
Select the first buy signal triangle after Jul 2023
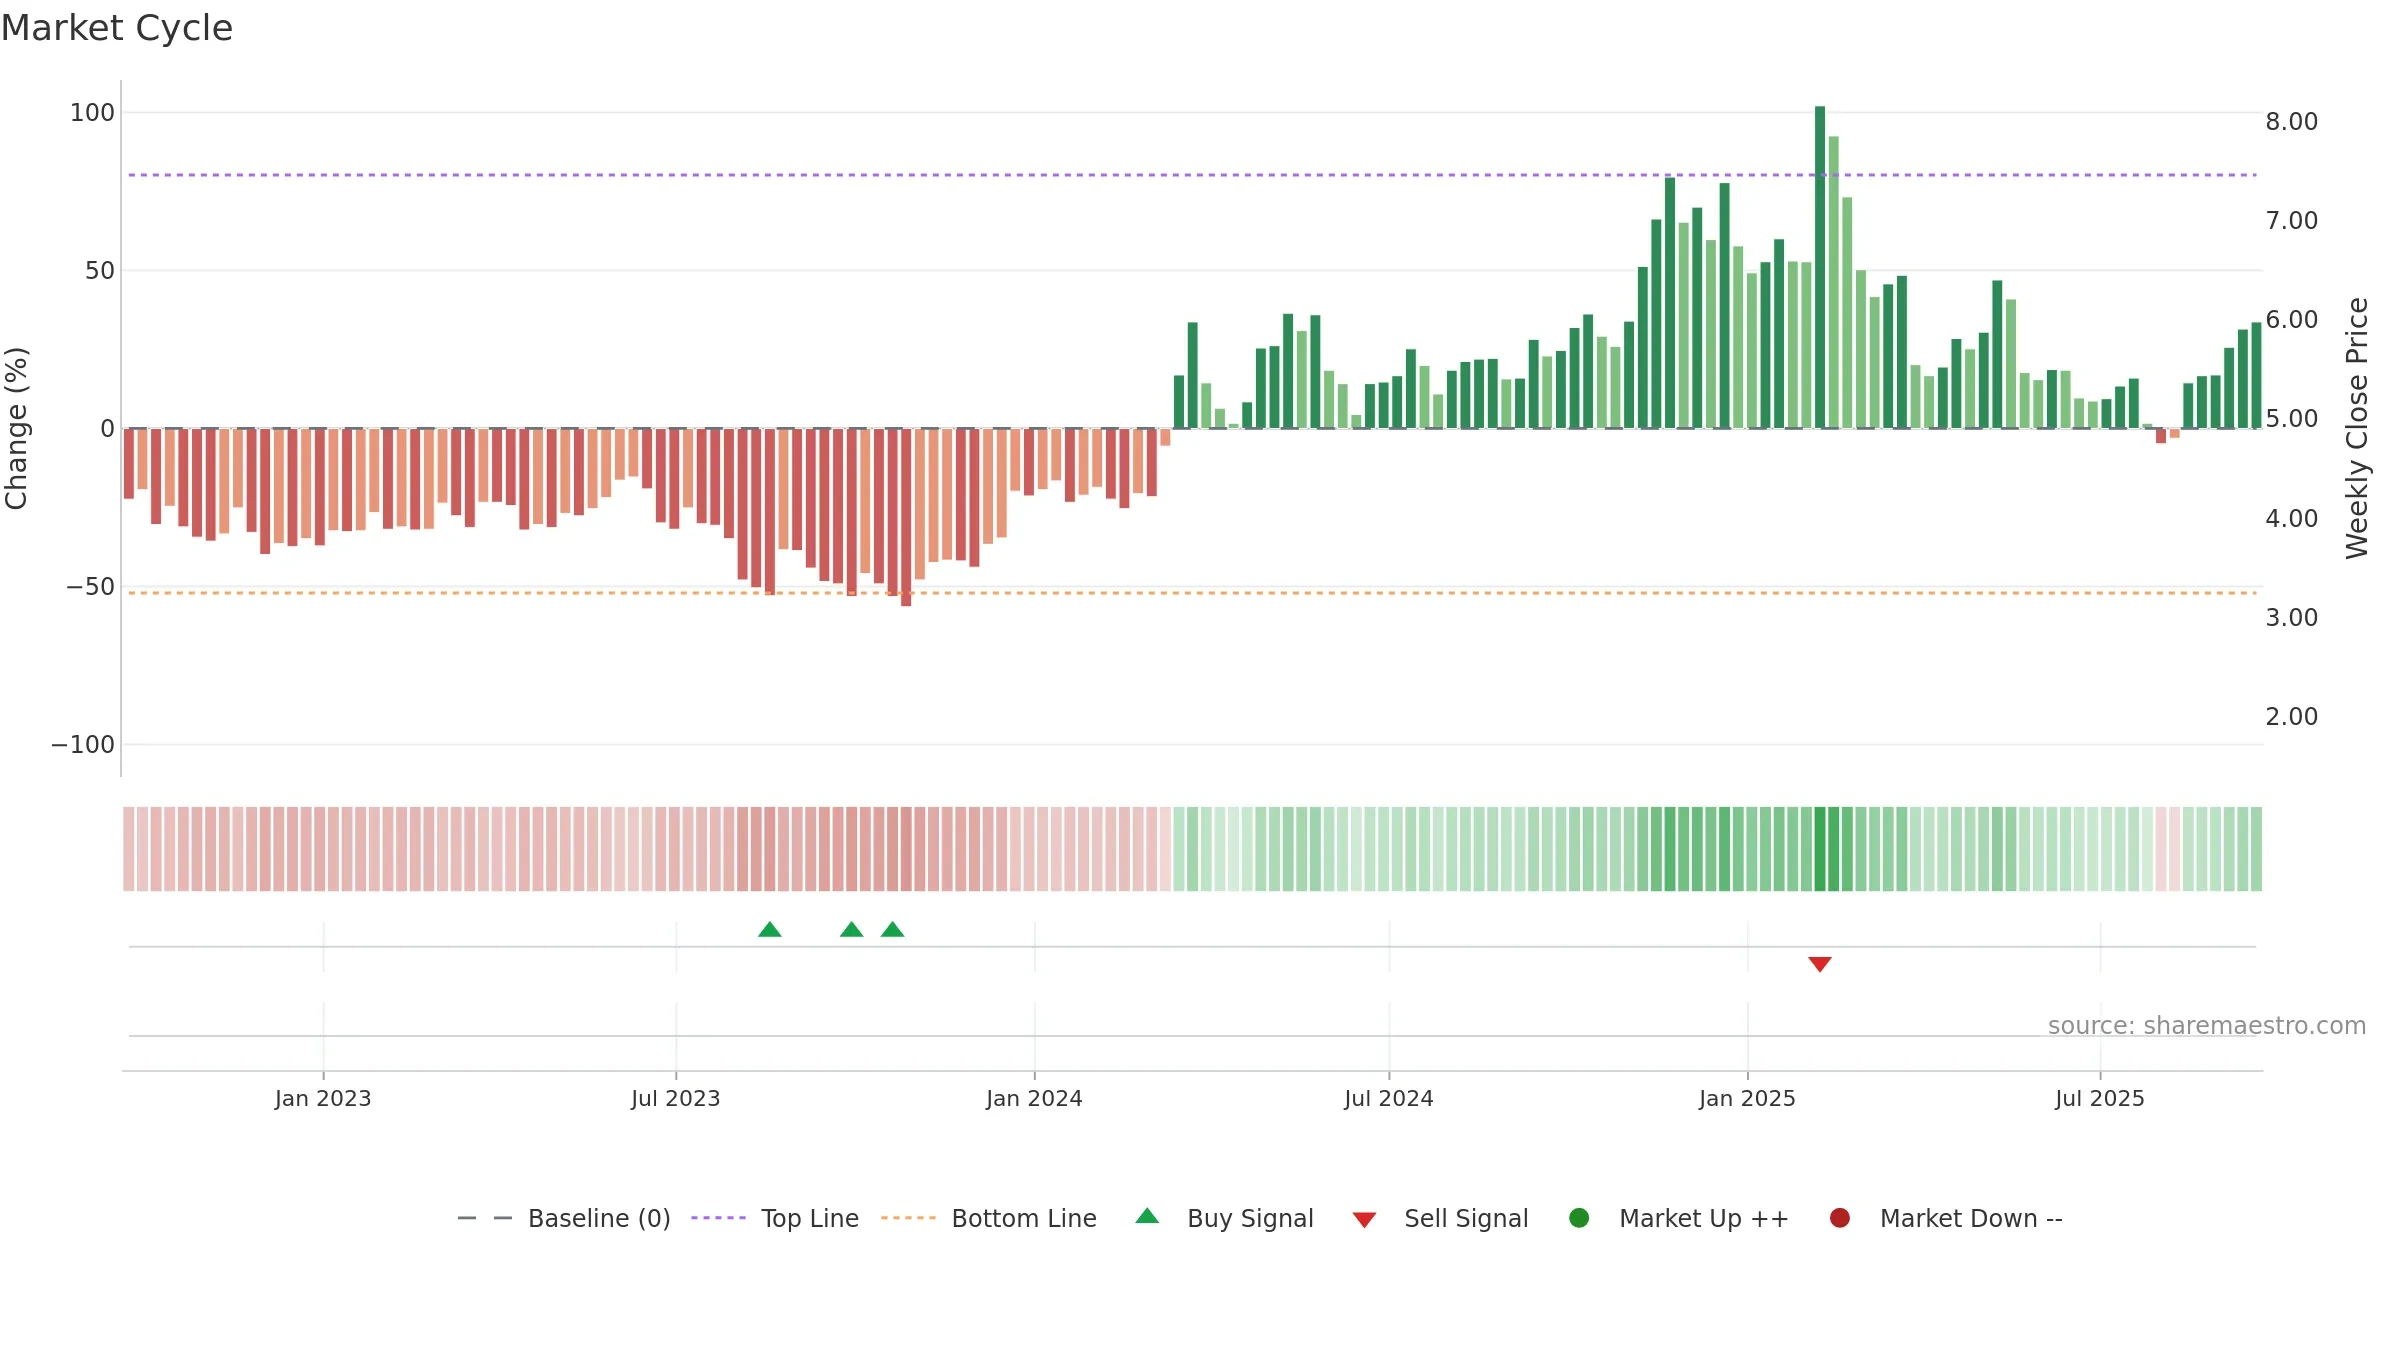point(770,930)
